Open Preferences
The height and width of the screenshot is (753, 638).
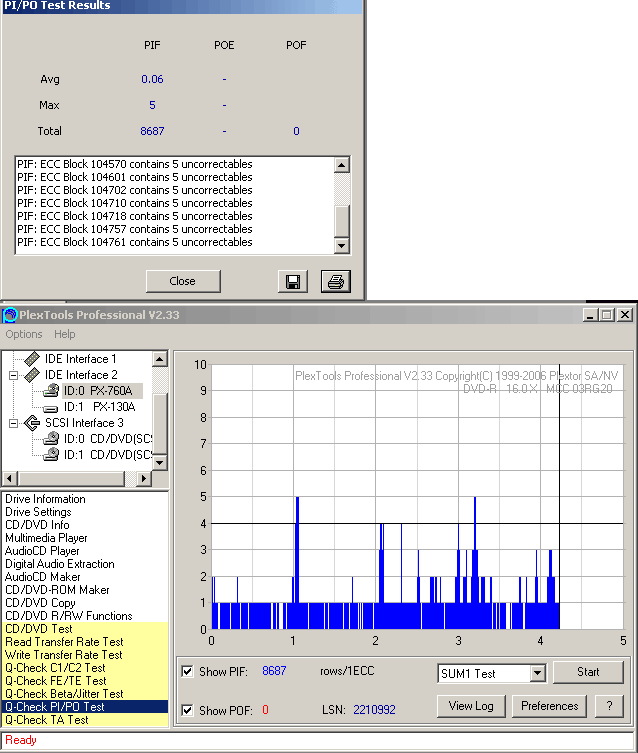point(549,706)
